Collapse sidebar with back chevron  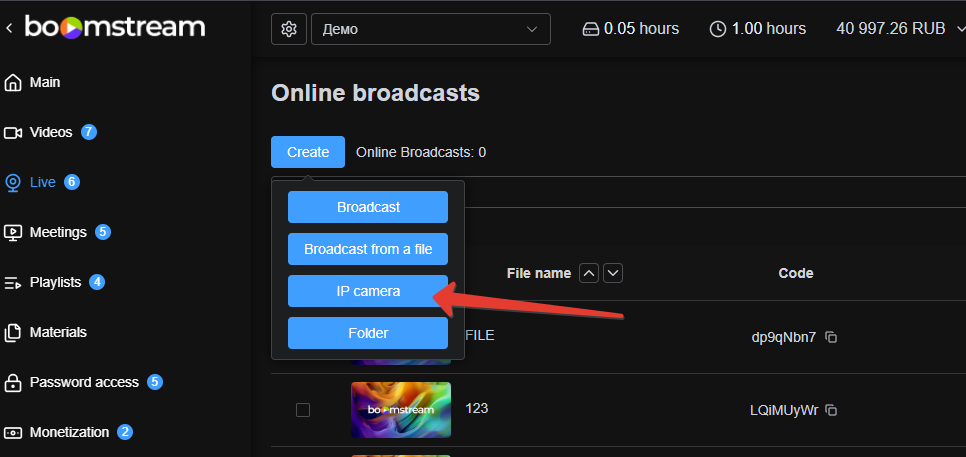(9, 28)
